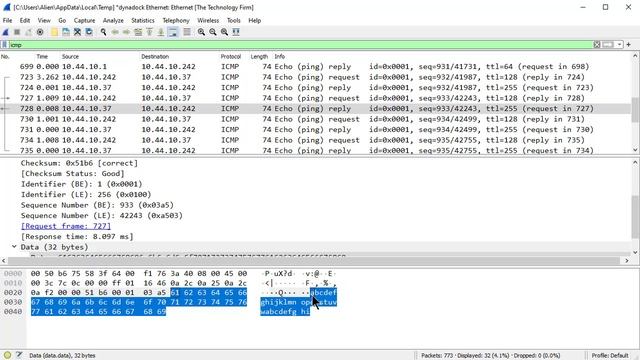Collapse the Data (32 bytes) tree node
This screenshot has height=360, width=640.
(x=14, y=247)
